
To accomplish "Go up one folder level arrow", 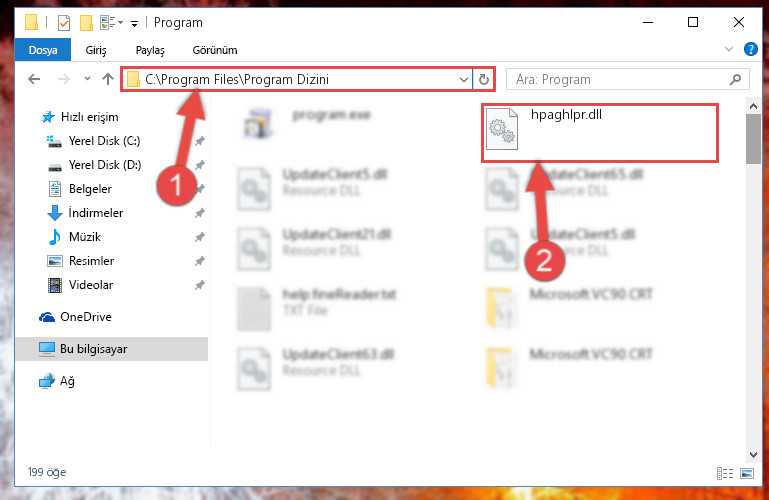I will click(x=108, y=79).
